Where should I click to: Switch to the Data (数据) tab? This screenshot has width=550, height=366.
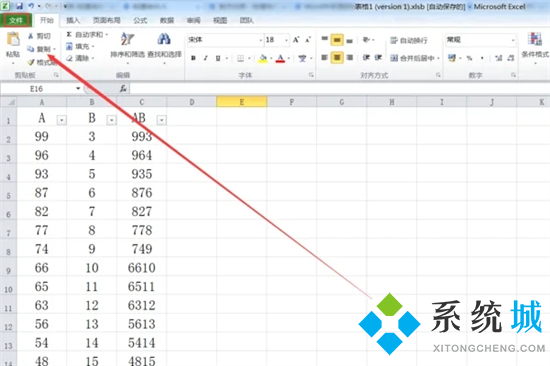pos(167,20)
